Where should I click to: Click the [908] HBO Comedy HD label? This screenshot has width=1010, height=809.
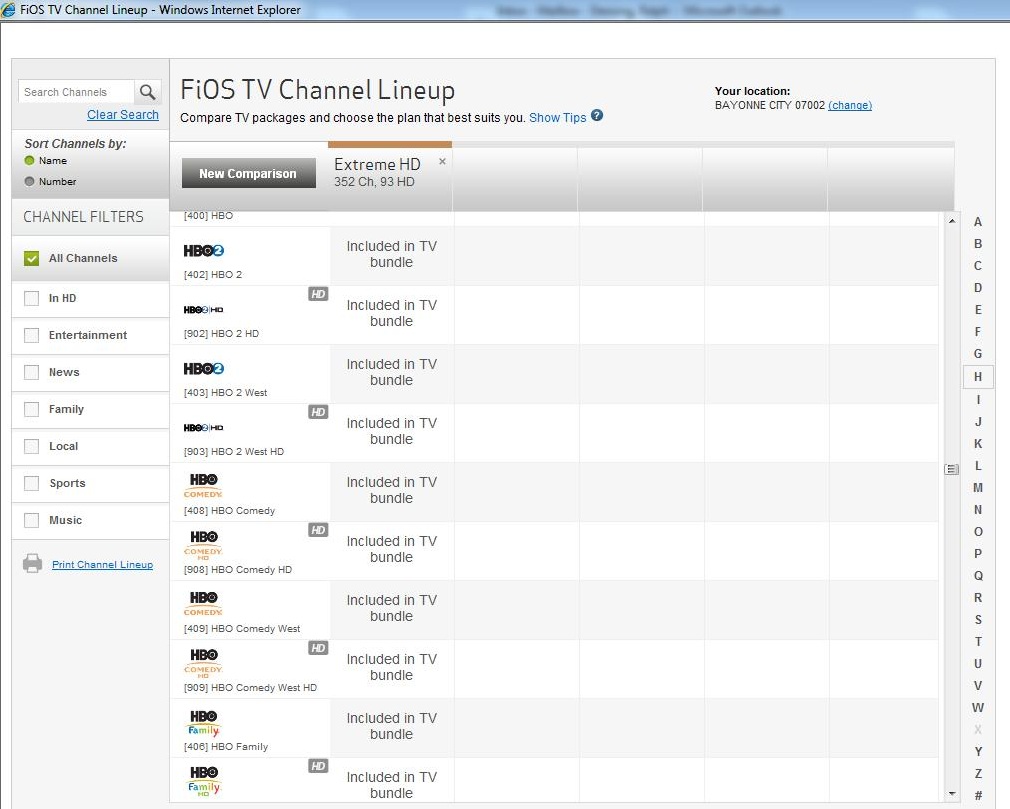(x=238, y=569)
